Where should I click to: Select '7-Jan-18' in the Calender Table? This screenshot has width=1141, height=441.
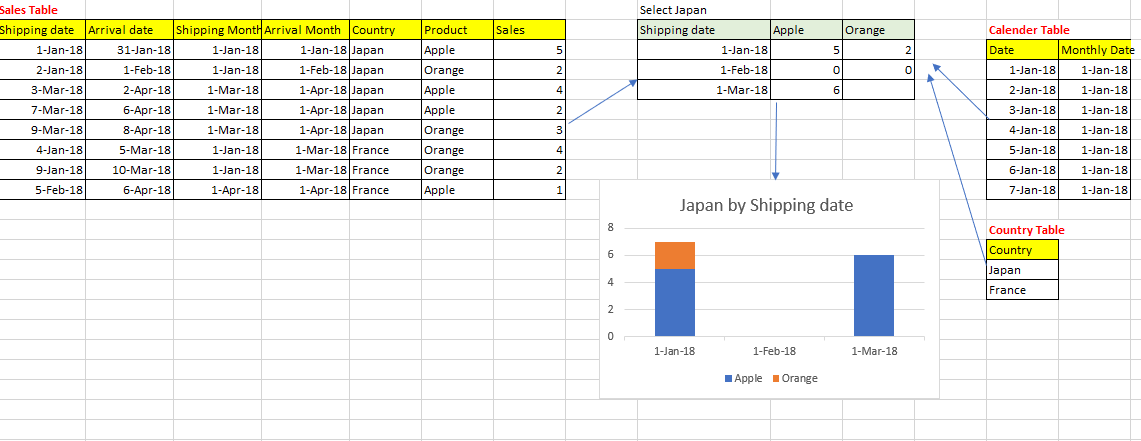click(1022, 190)
